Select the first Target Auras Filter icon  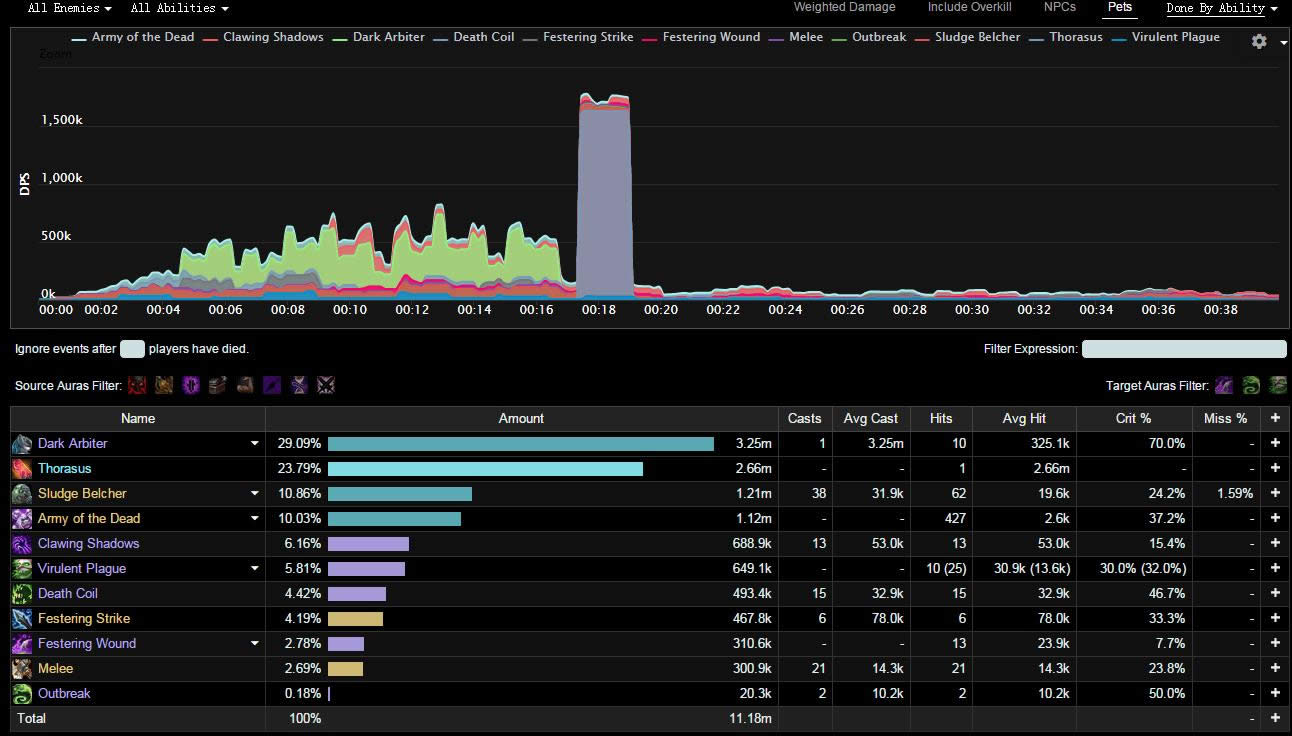tap(1224, 385)
